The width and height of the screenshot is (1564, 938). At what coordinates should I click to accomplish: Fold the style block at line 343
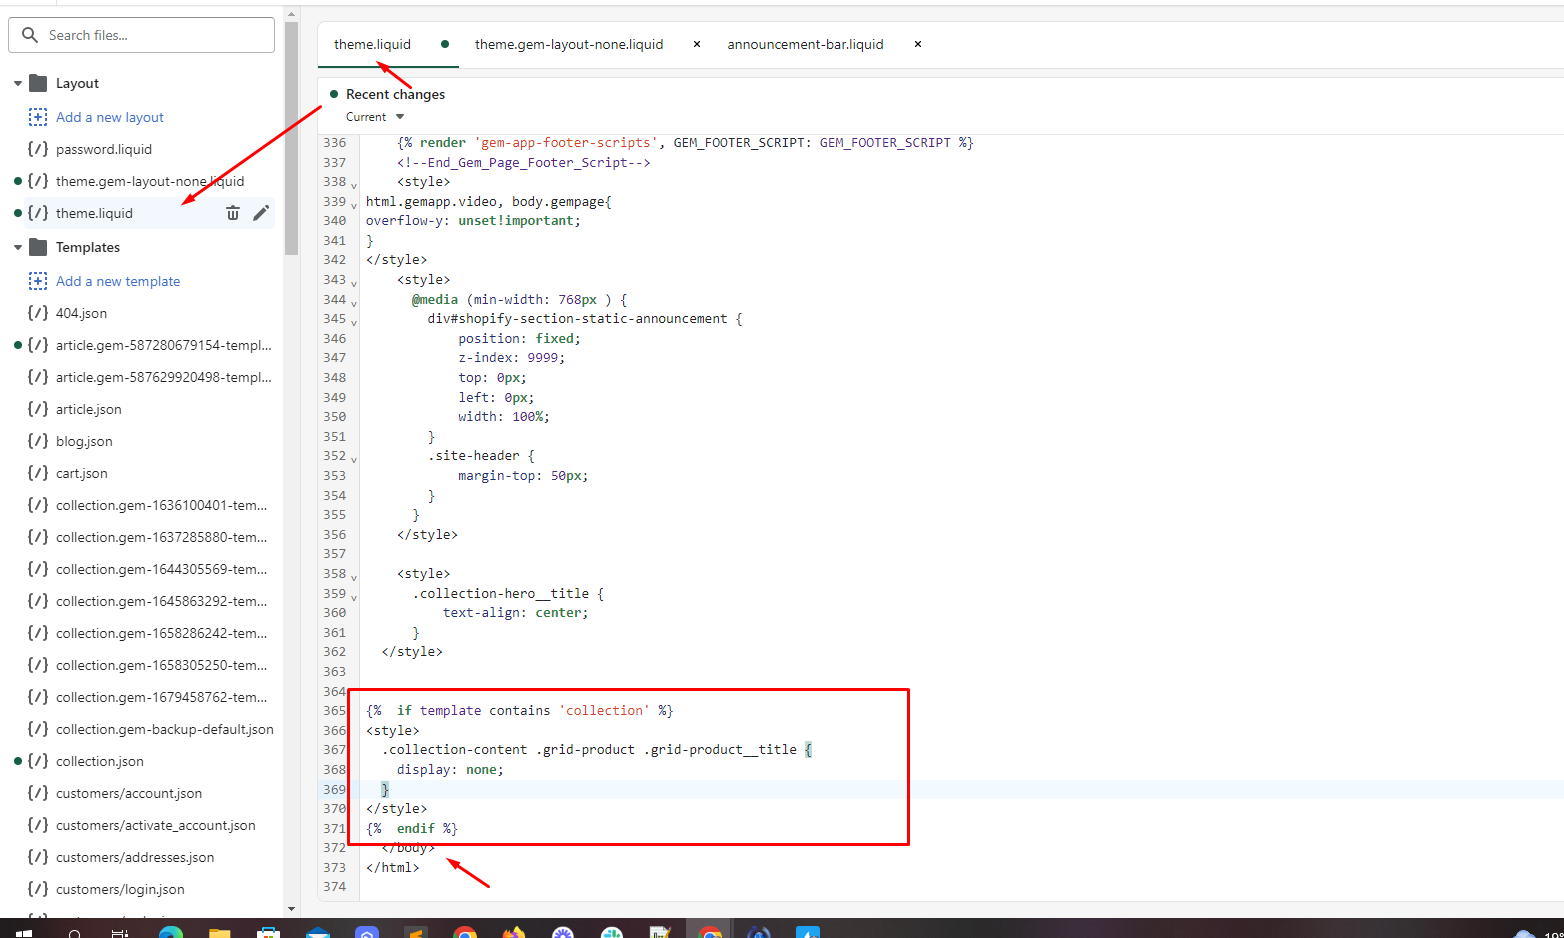[354, 283]
